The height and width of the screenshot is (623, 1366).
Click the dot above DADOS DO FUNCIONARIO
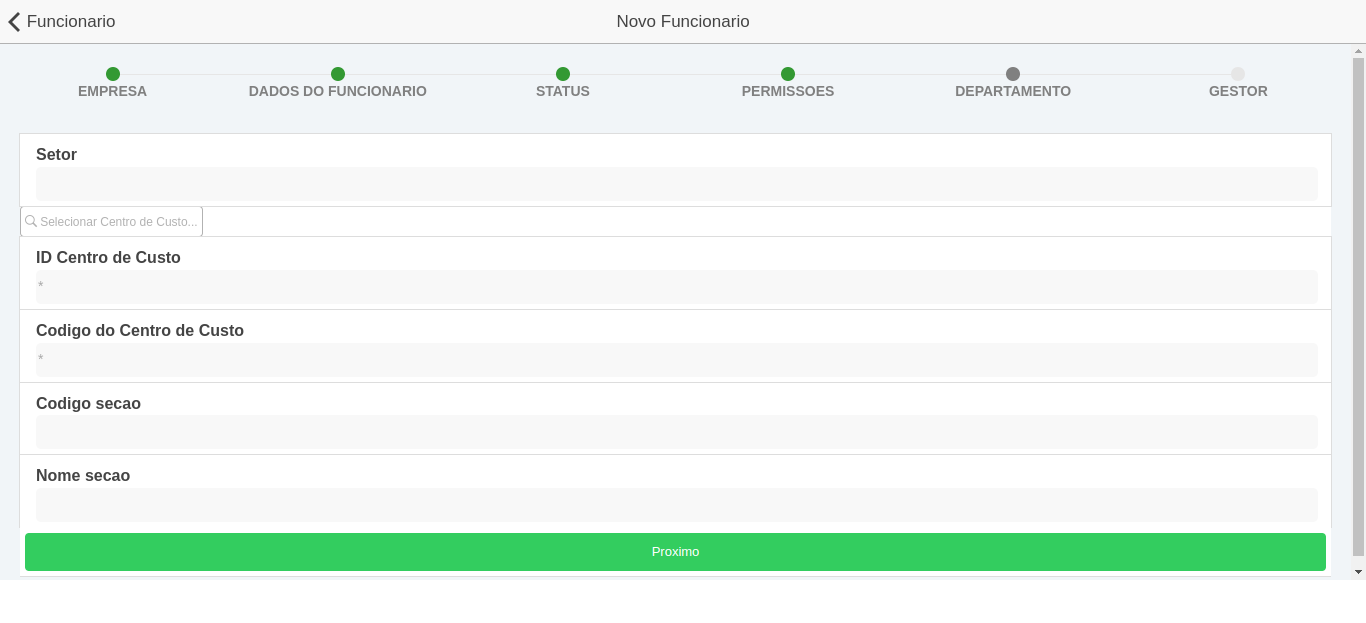[x=338, y=74]
